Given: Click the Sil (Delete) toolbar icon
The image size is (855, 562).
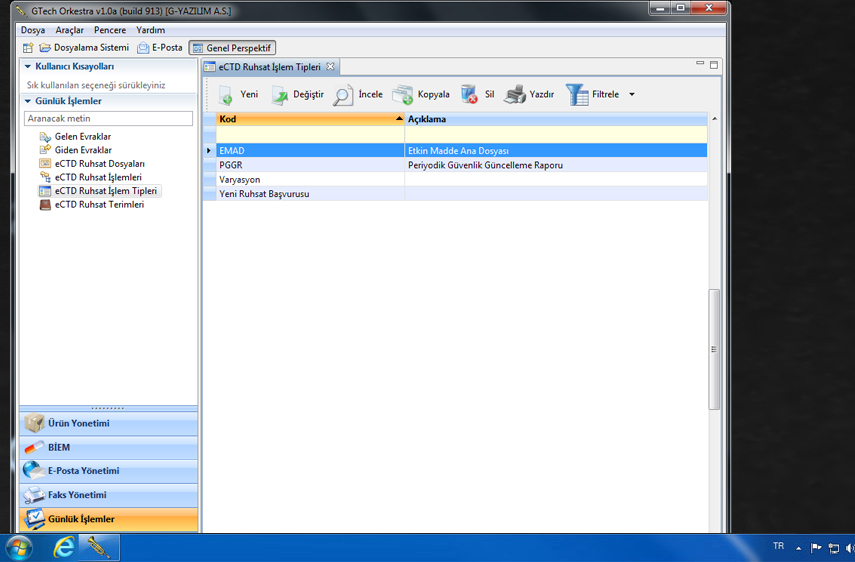Looking at the screenshot, I should 469,95.
